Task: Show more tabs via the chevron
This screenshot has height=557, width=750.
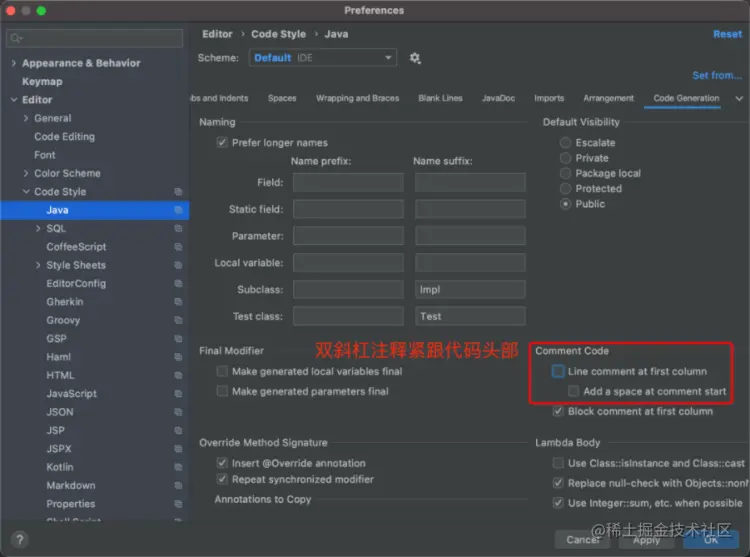Action: [739, 98]
